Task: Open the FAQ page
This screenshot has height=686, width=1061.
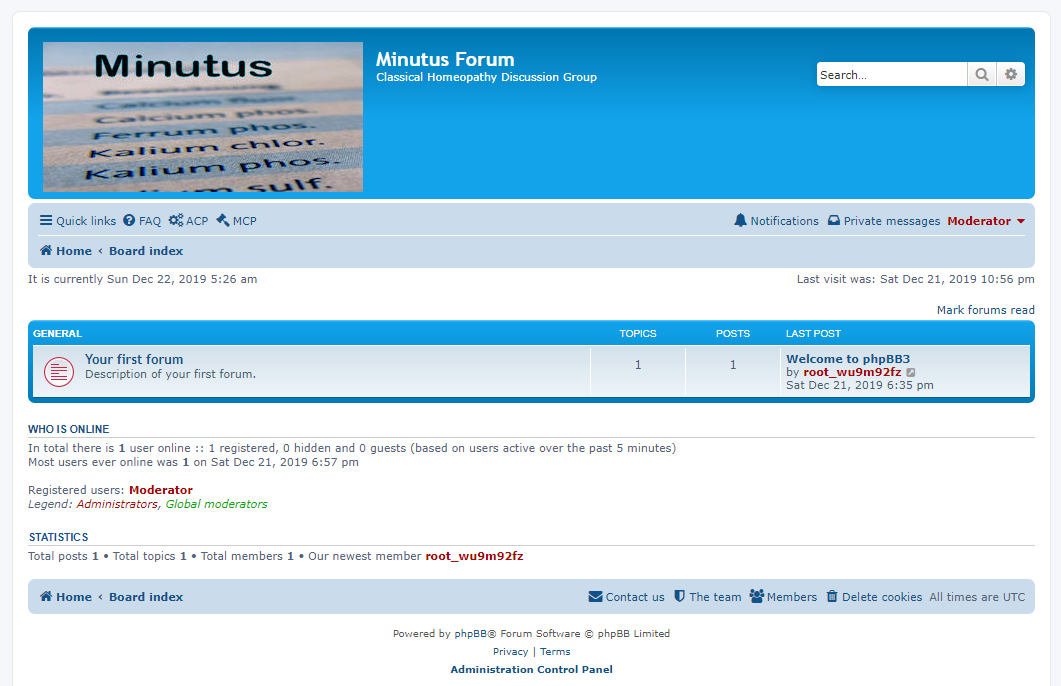Action: coord(142,221)
